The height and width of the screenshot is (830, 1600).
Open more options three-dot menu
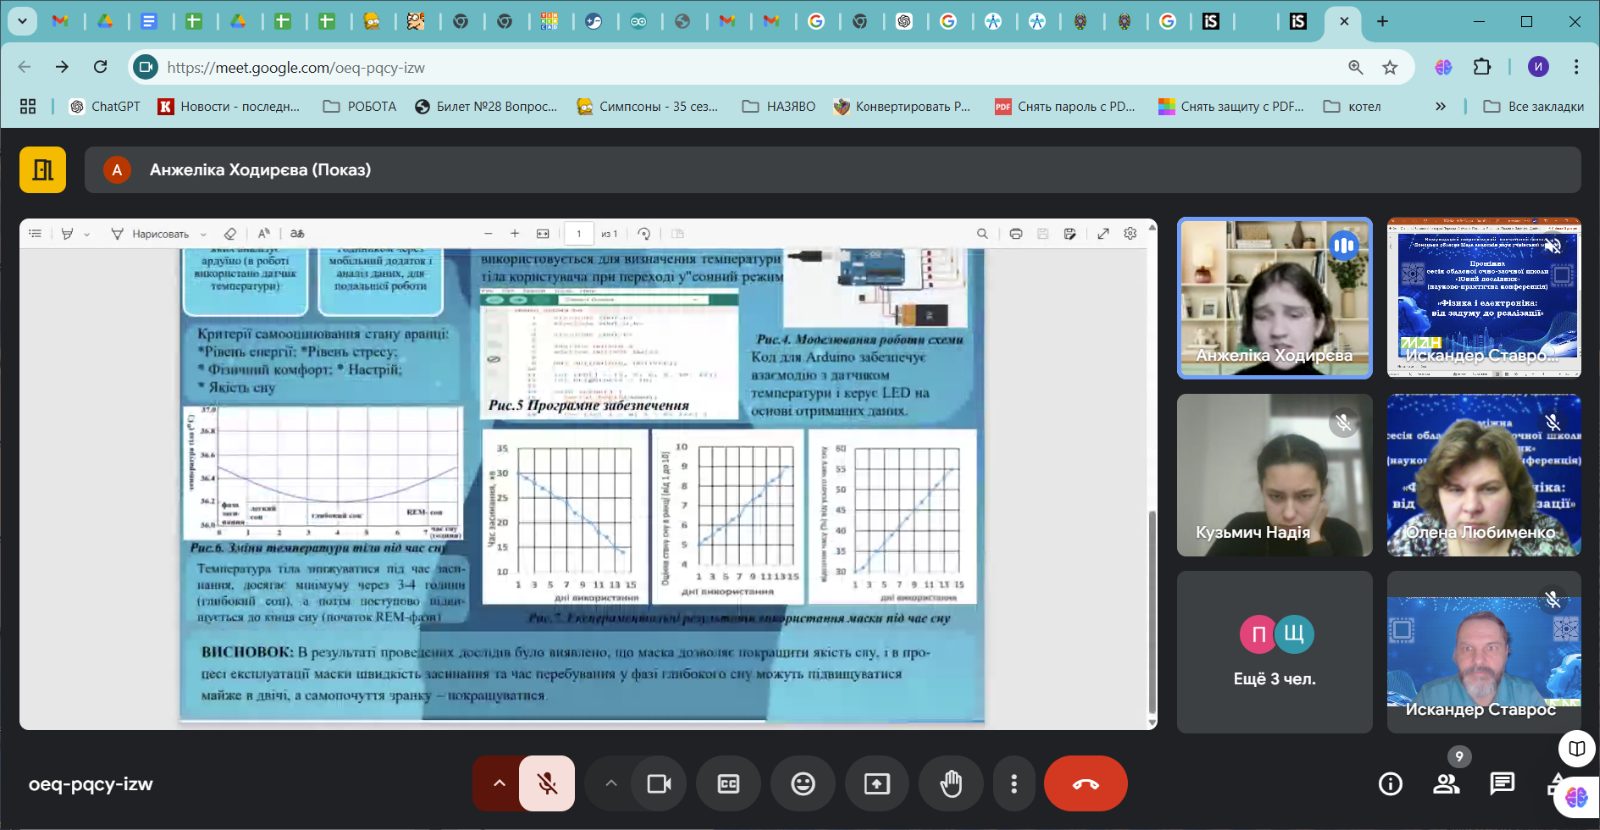point(1014,784)
